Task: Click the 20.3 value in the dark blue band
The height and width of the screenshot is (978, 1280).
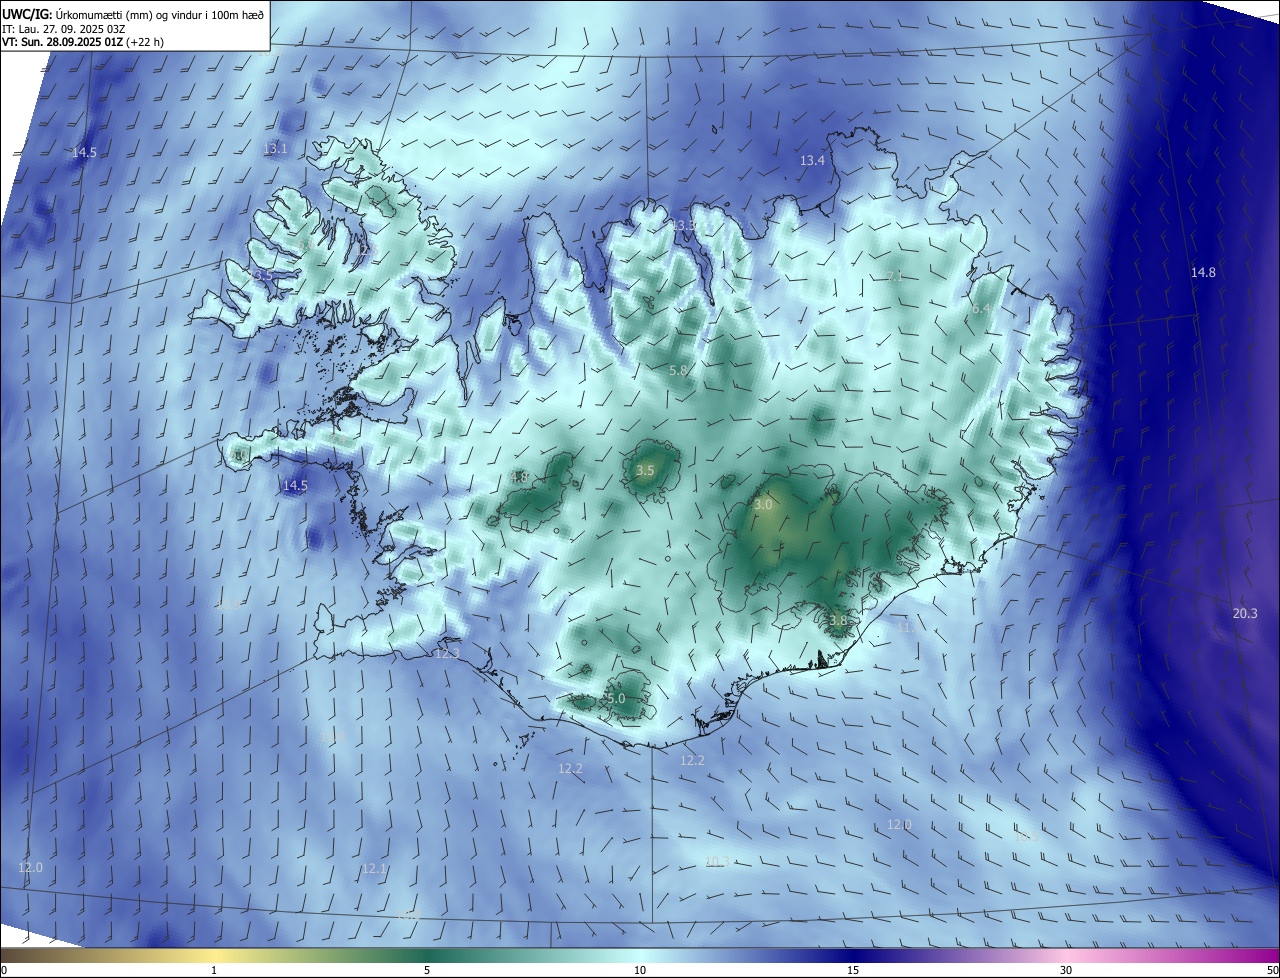Action: coord(1245,613)
